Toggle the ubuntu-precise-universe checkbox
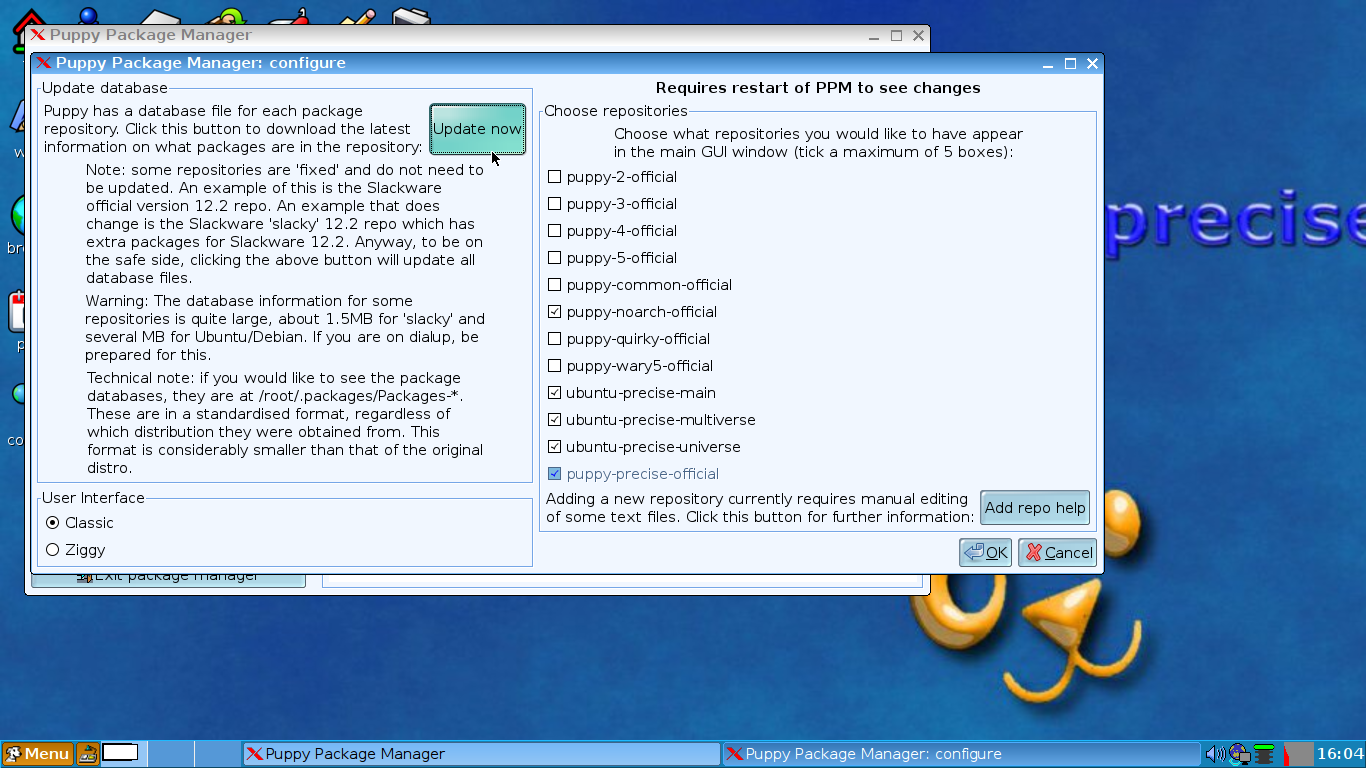This screenshot has height=768, width=1366. click(555, 447)
